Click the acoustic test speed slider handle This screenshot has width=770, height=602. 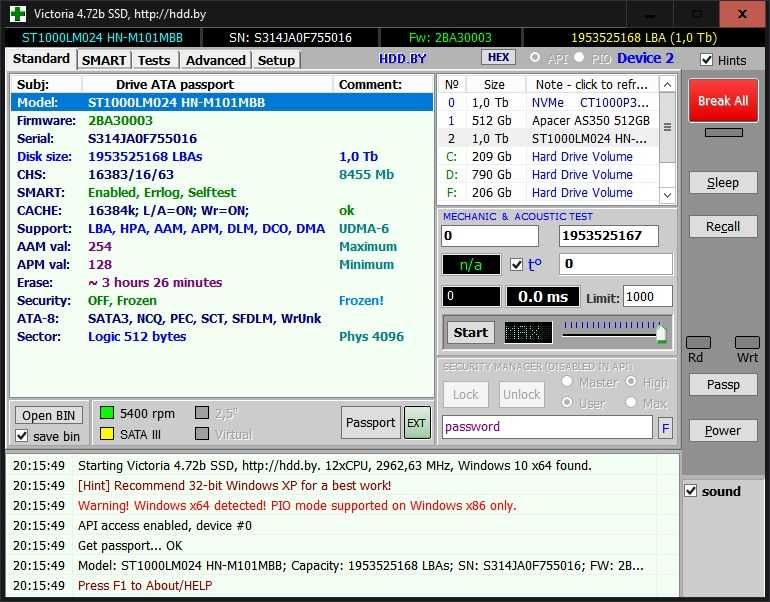point(661,333)
